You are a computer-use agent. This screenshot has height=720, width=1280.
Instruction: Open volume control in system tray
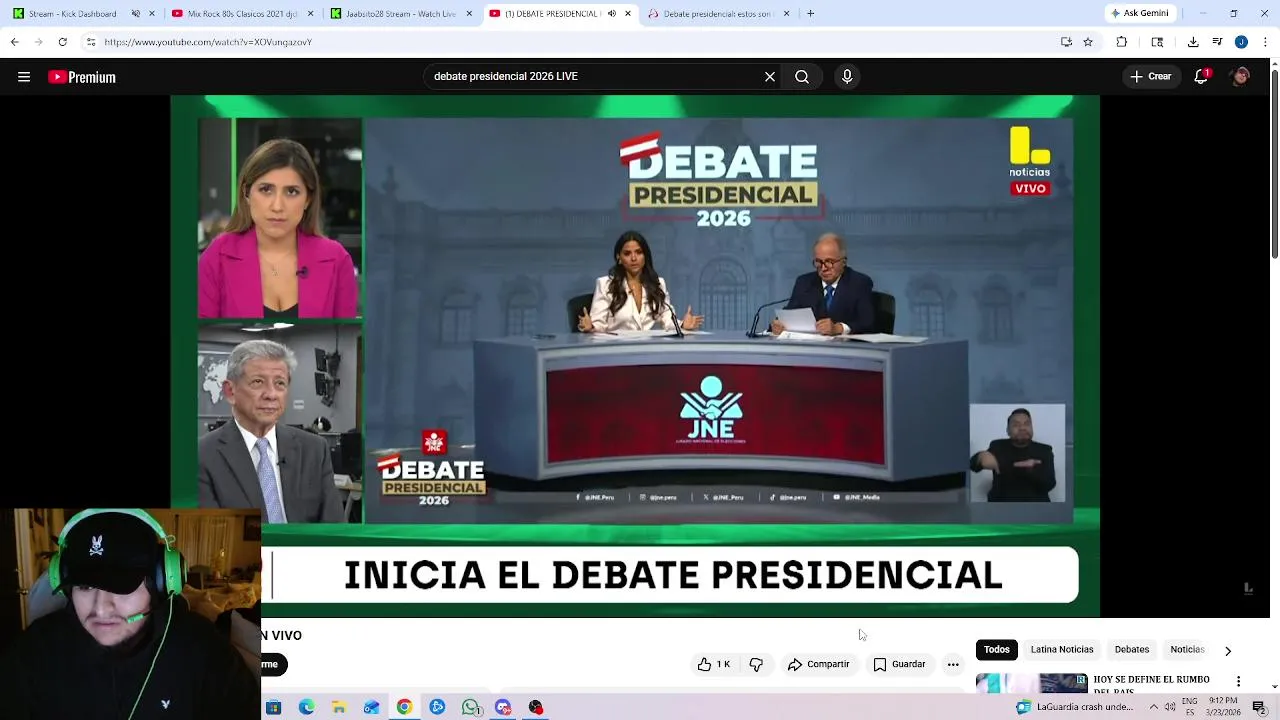(x=1170, y=707)
